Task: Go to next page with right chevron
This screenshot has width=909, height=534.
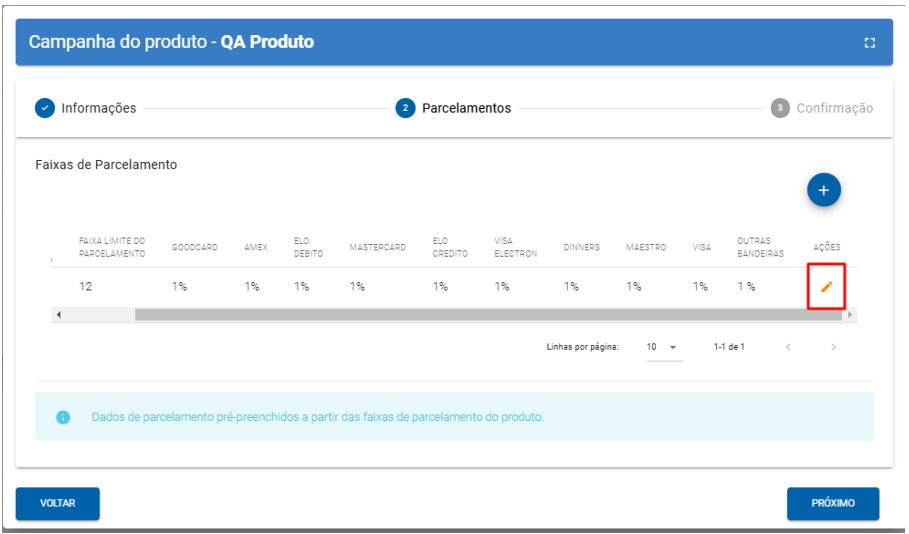Action: [833, 347]
